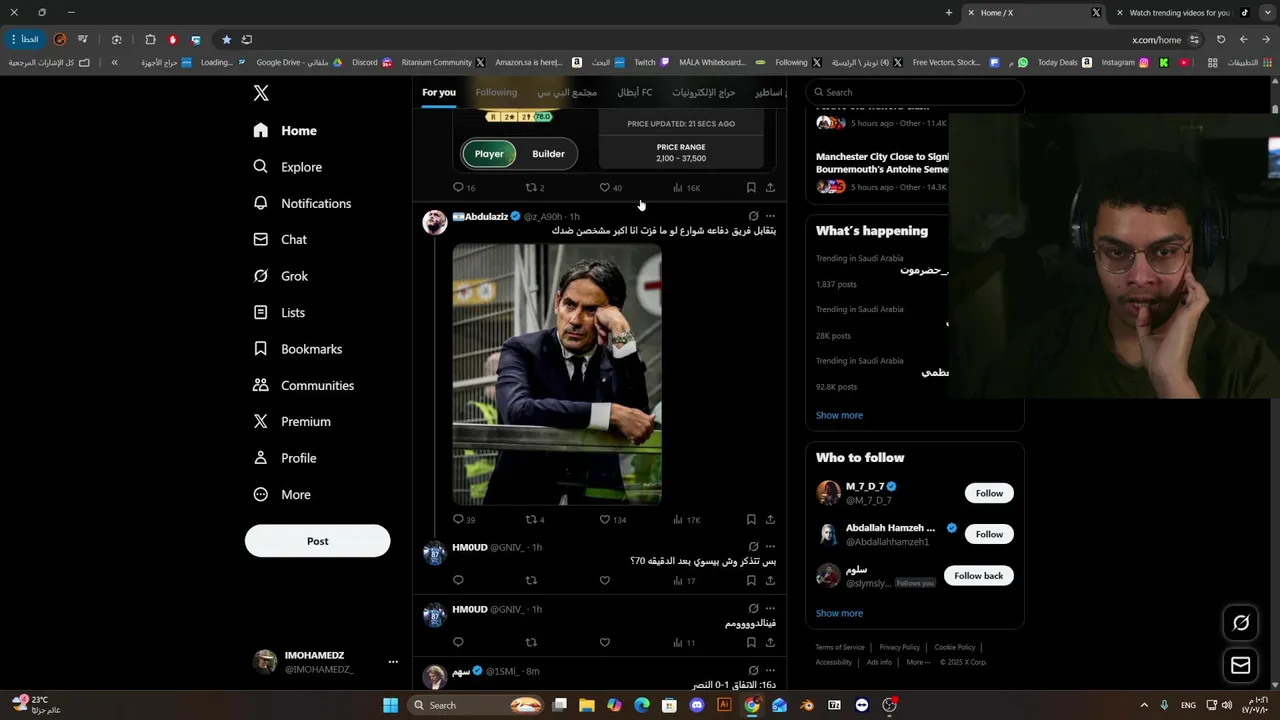Bookmark this page with the star icon
This screenshot has height=720, width=1280.
tap(226, 40)
